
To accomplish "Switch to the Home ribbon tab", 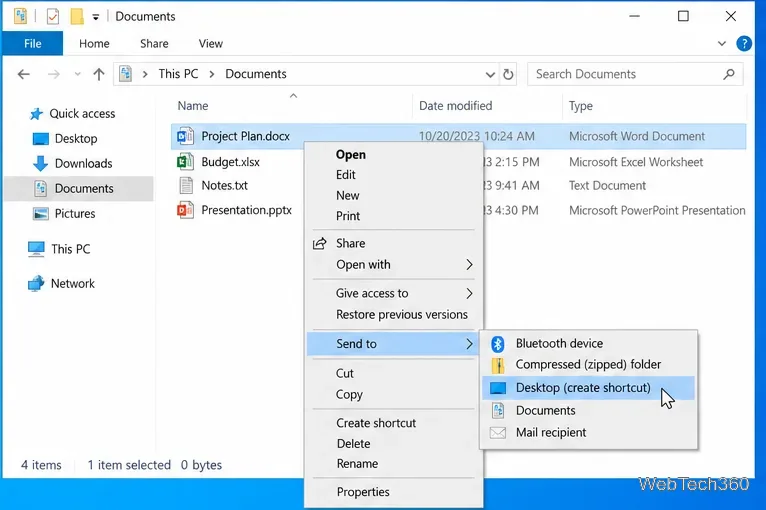I will coord(94,43).
